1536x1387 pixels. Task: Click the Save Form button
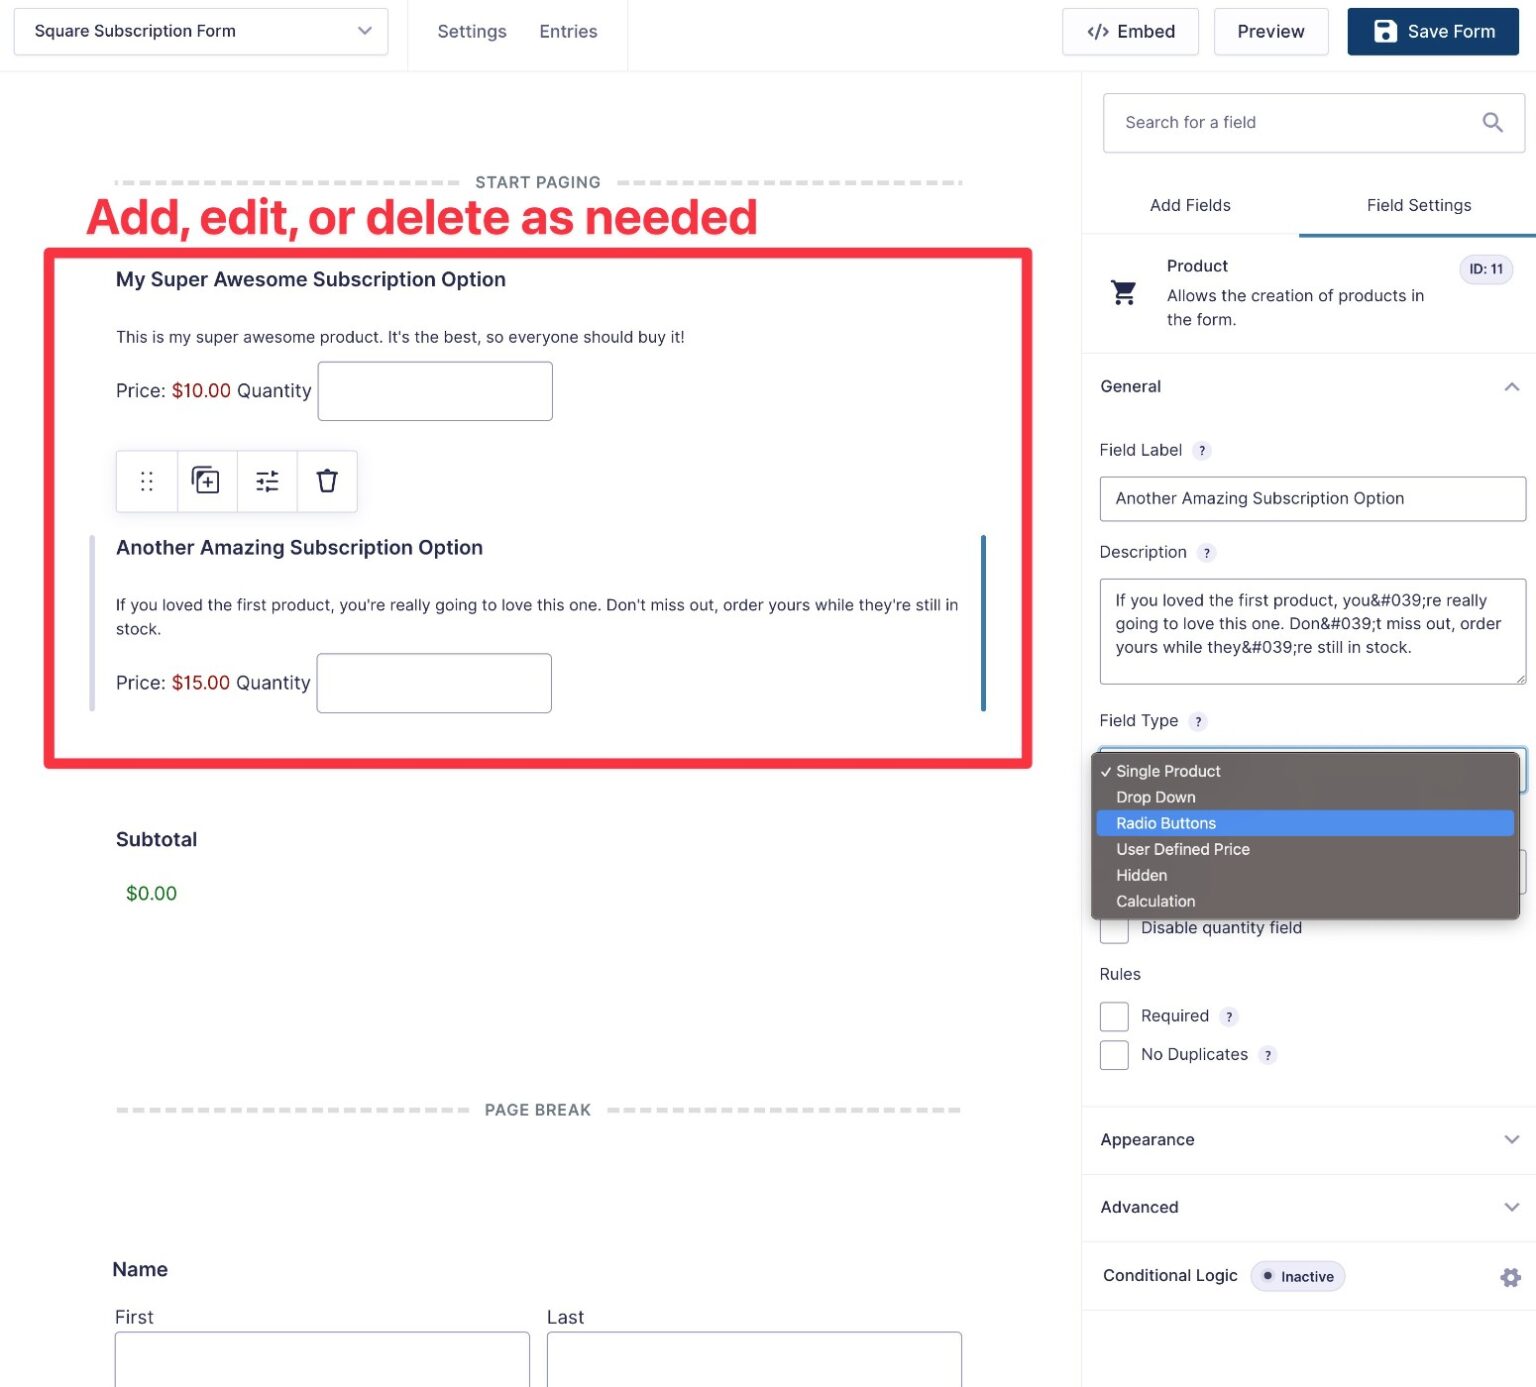click(x=1432, y=31)
